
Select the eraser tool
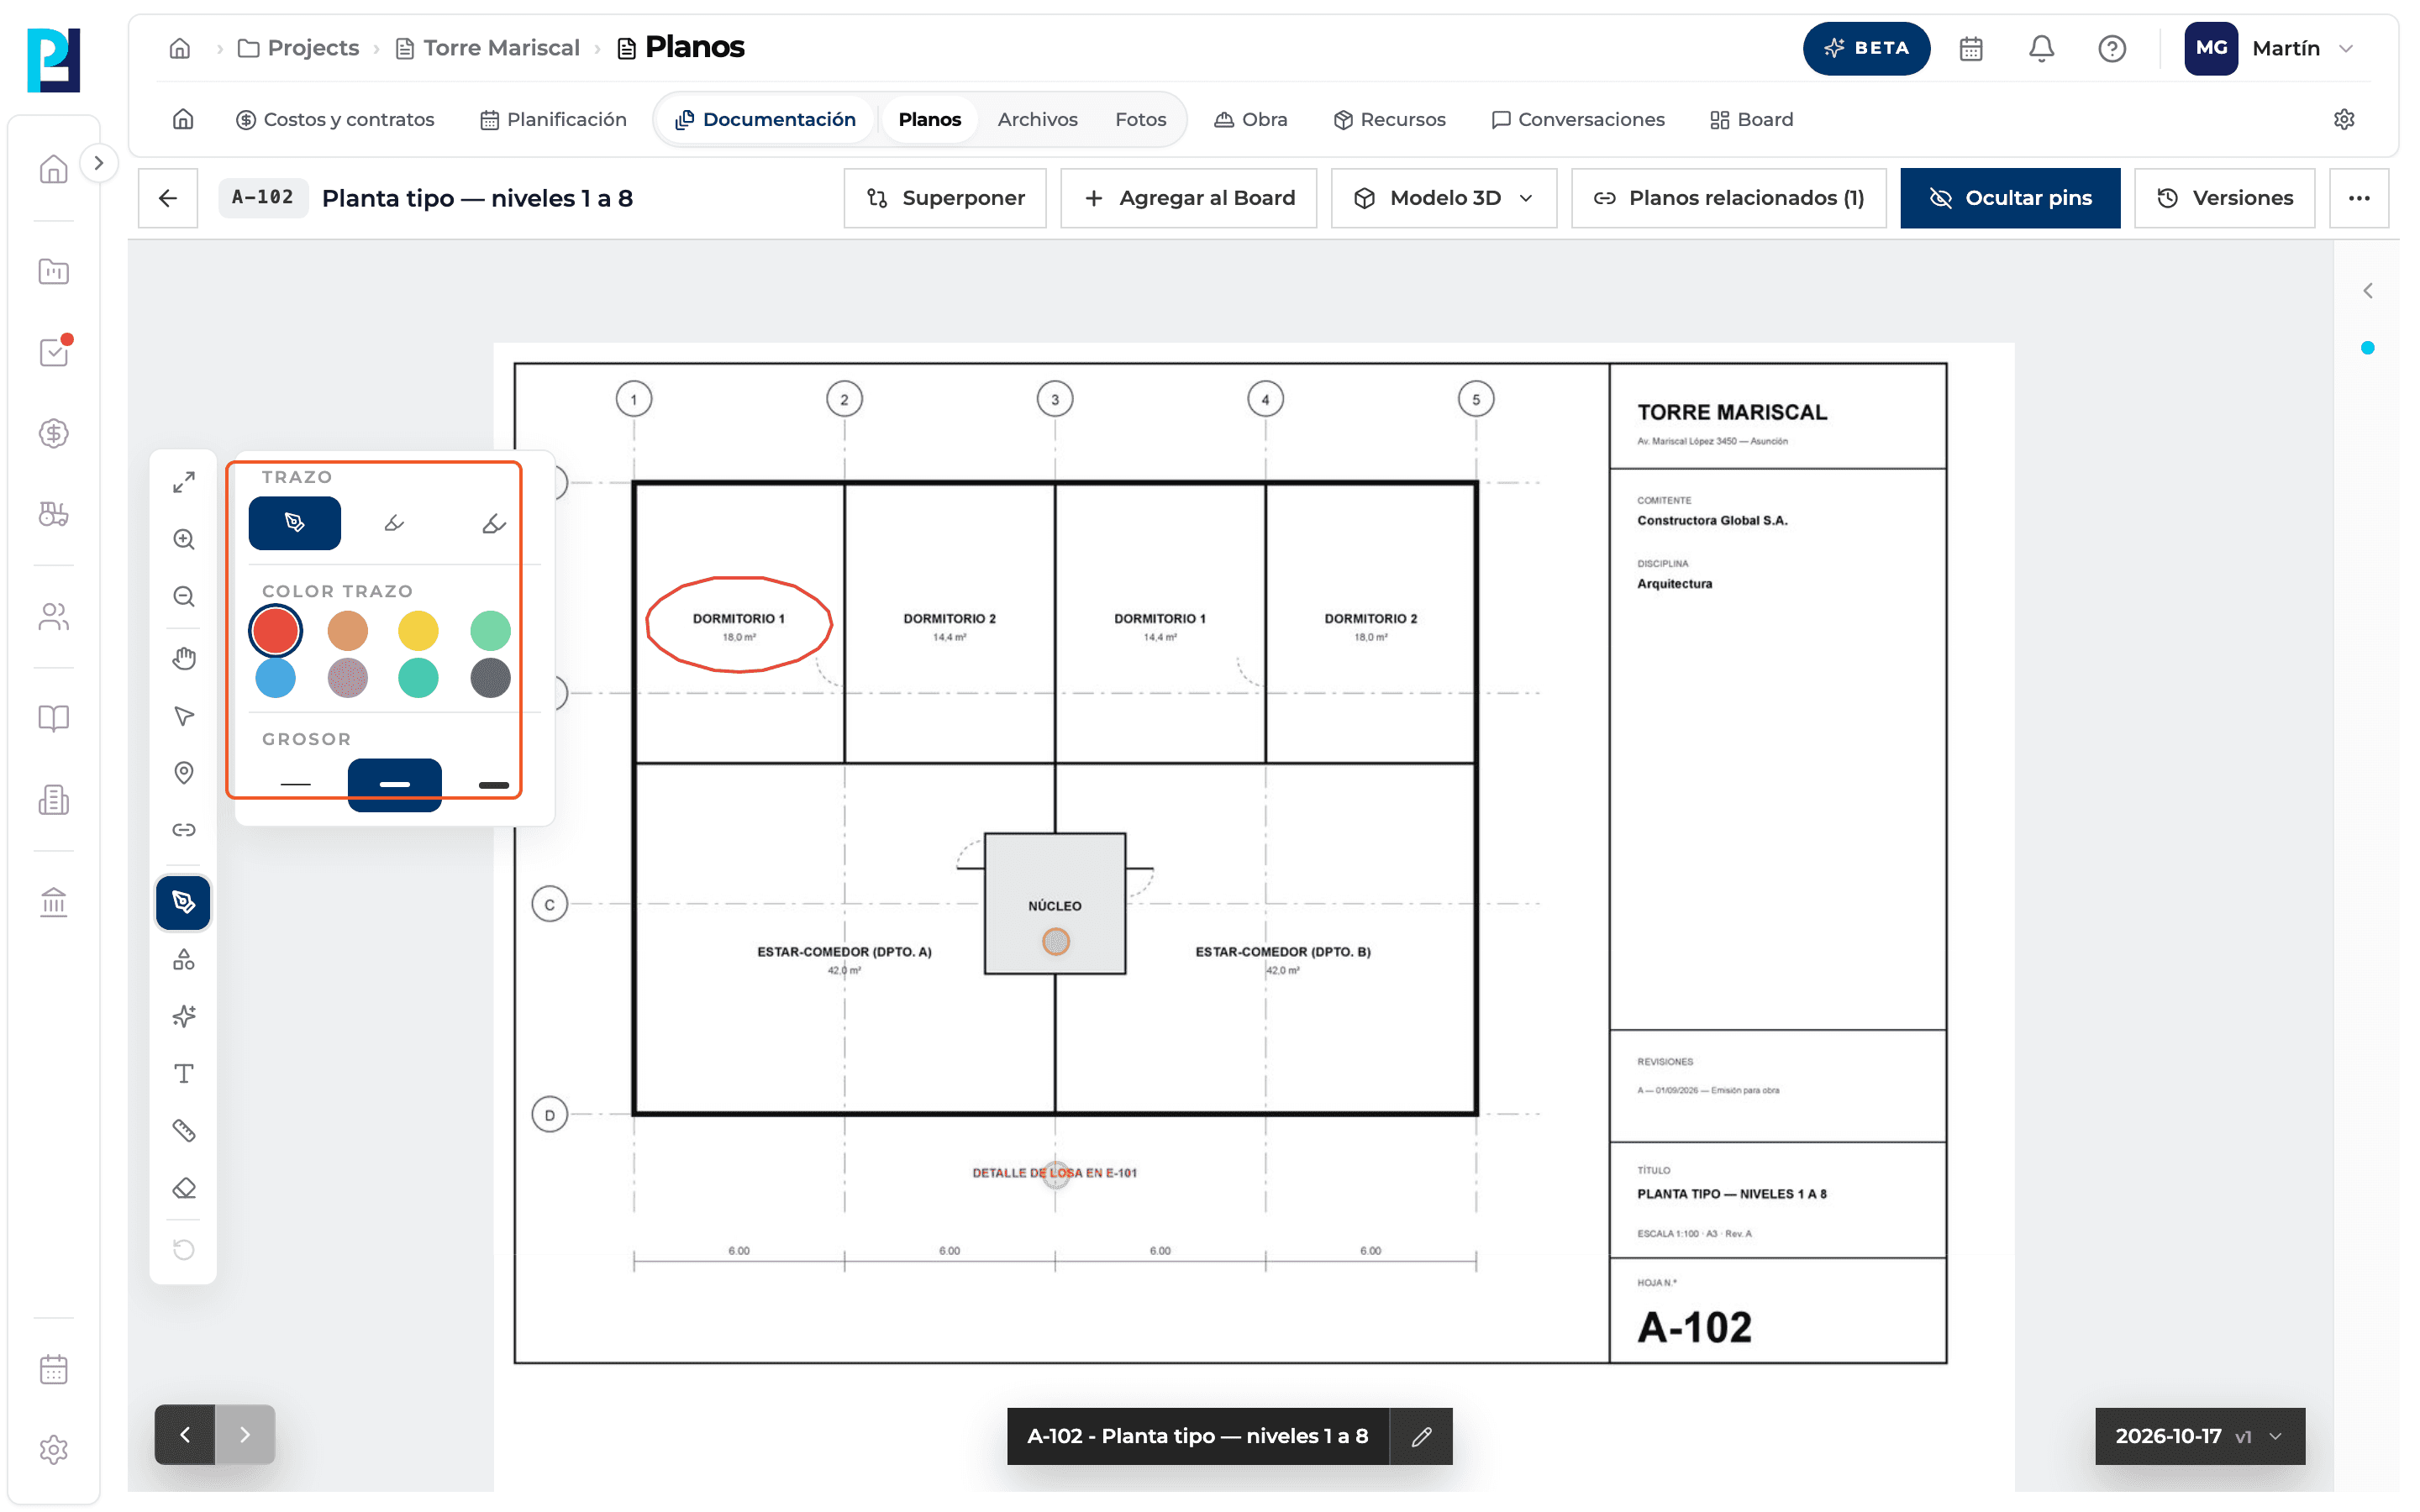tap(183, 1188)
